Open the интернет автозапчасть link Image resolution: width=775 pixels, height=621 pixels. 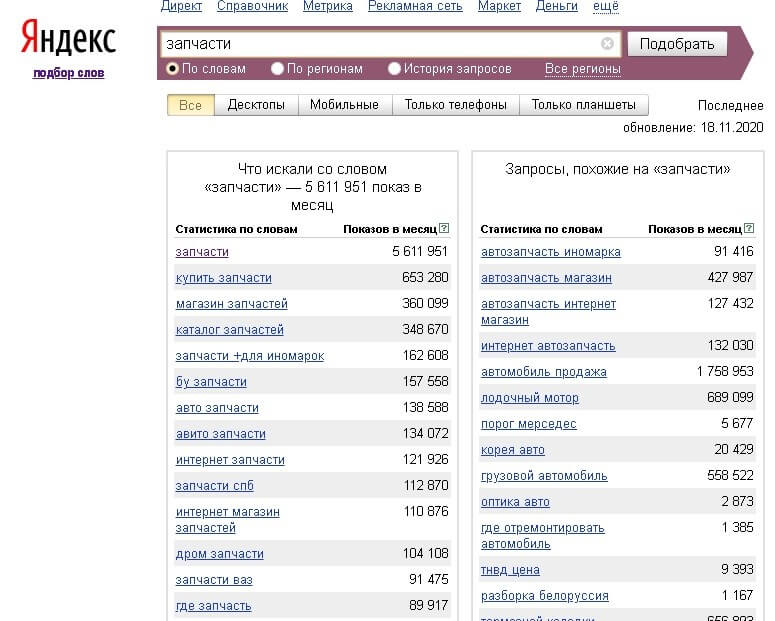pyautogui.click(x=548, y=346)
